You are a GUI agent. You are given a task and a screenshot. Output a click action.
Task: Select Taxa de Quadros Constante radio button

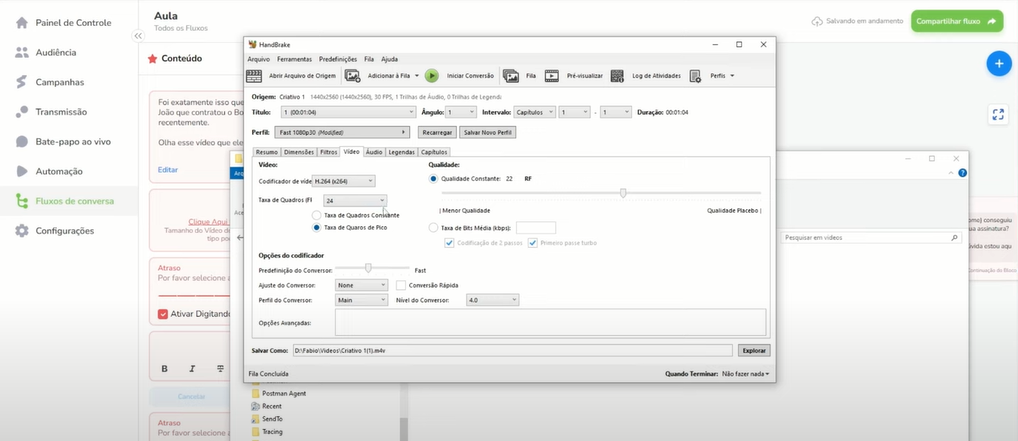click(316, 215)
